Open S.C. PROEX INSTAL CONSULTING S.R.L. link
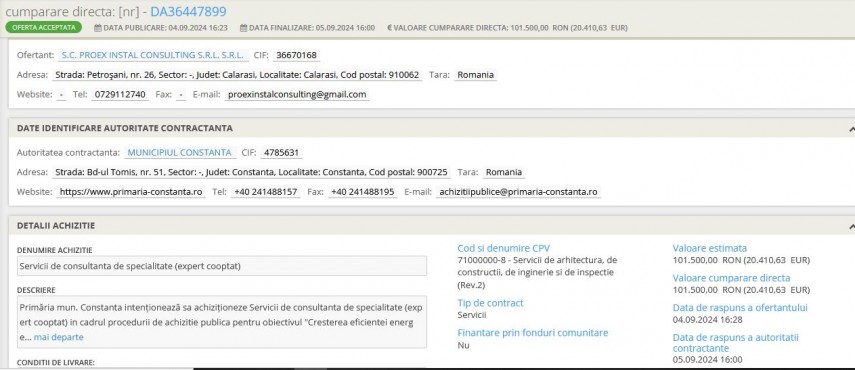 pyautogui.click(x=153, y=55)
